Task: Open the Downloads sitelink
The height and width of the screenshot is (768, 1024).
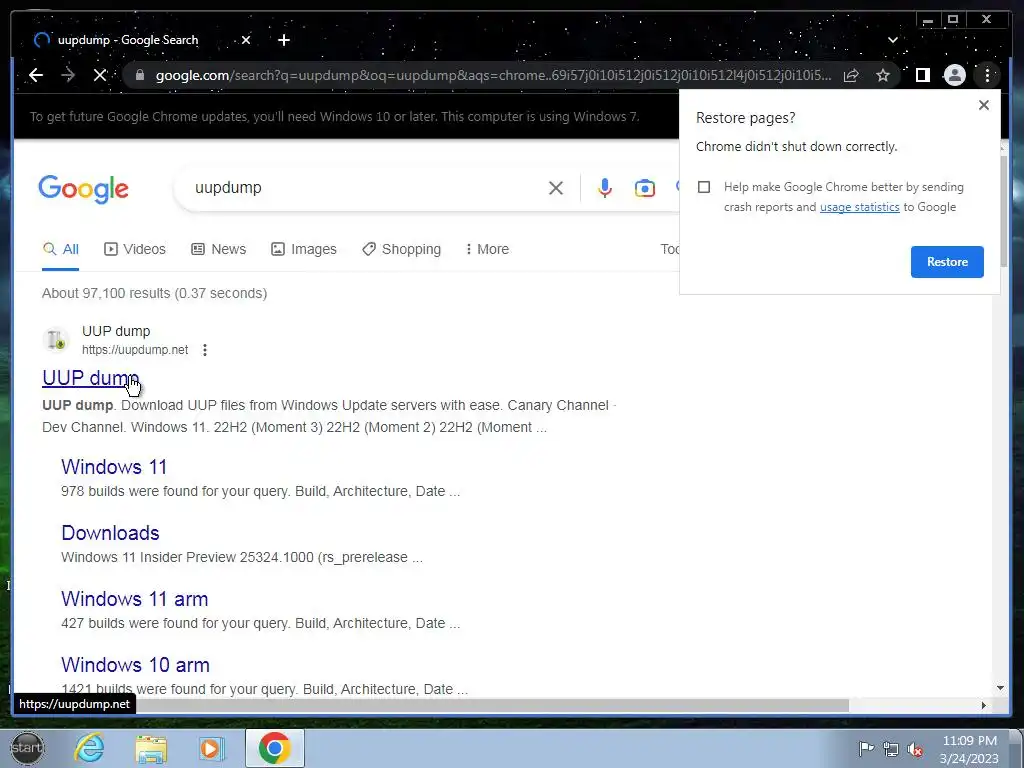Action: [110, 533]
